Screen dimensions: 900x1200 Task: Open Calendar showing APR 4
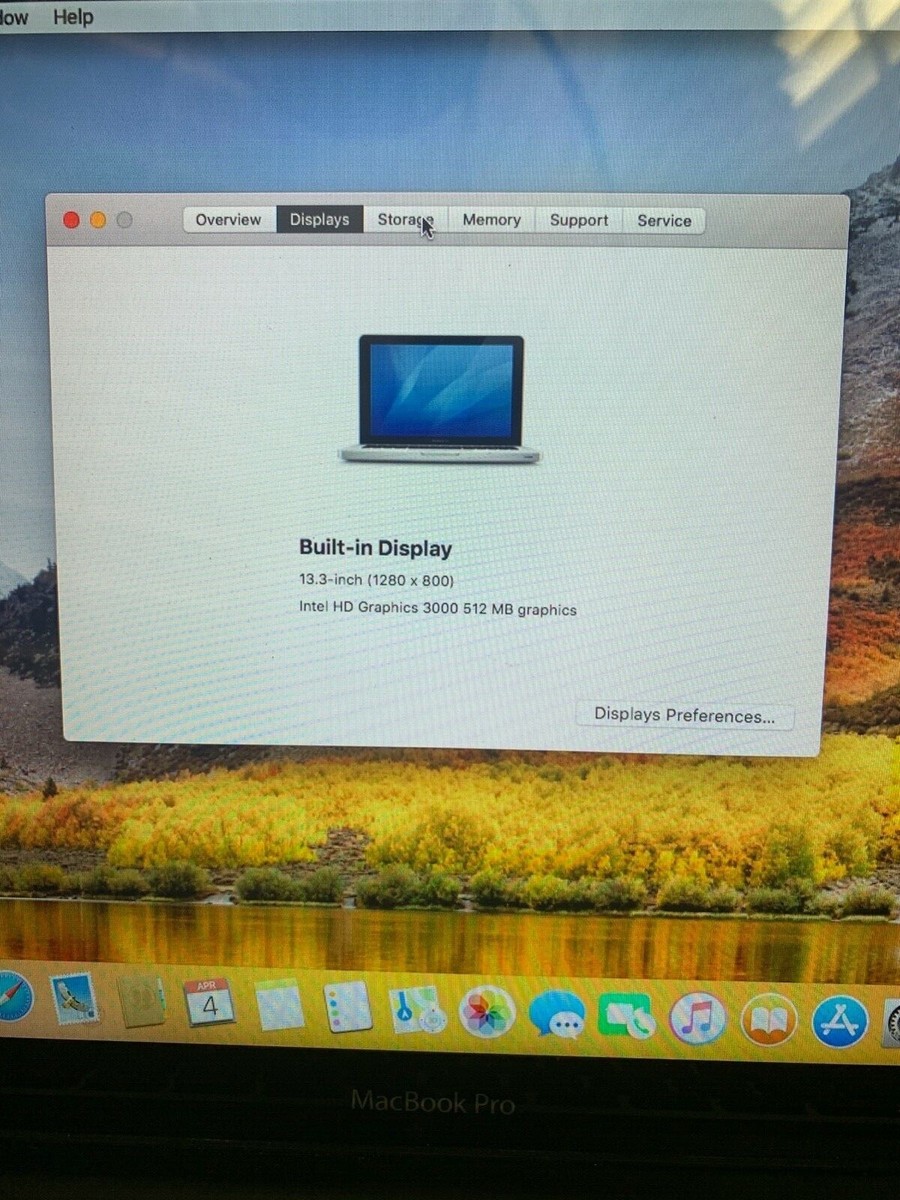209,1002
